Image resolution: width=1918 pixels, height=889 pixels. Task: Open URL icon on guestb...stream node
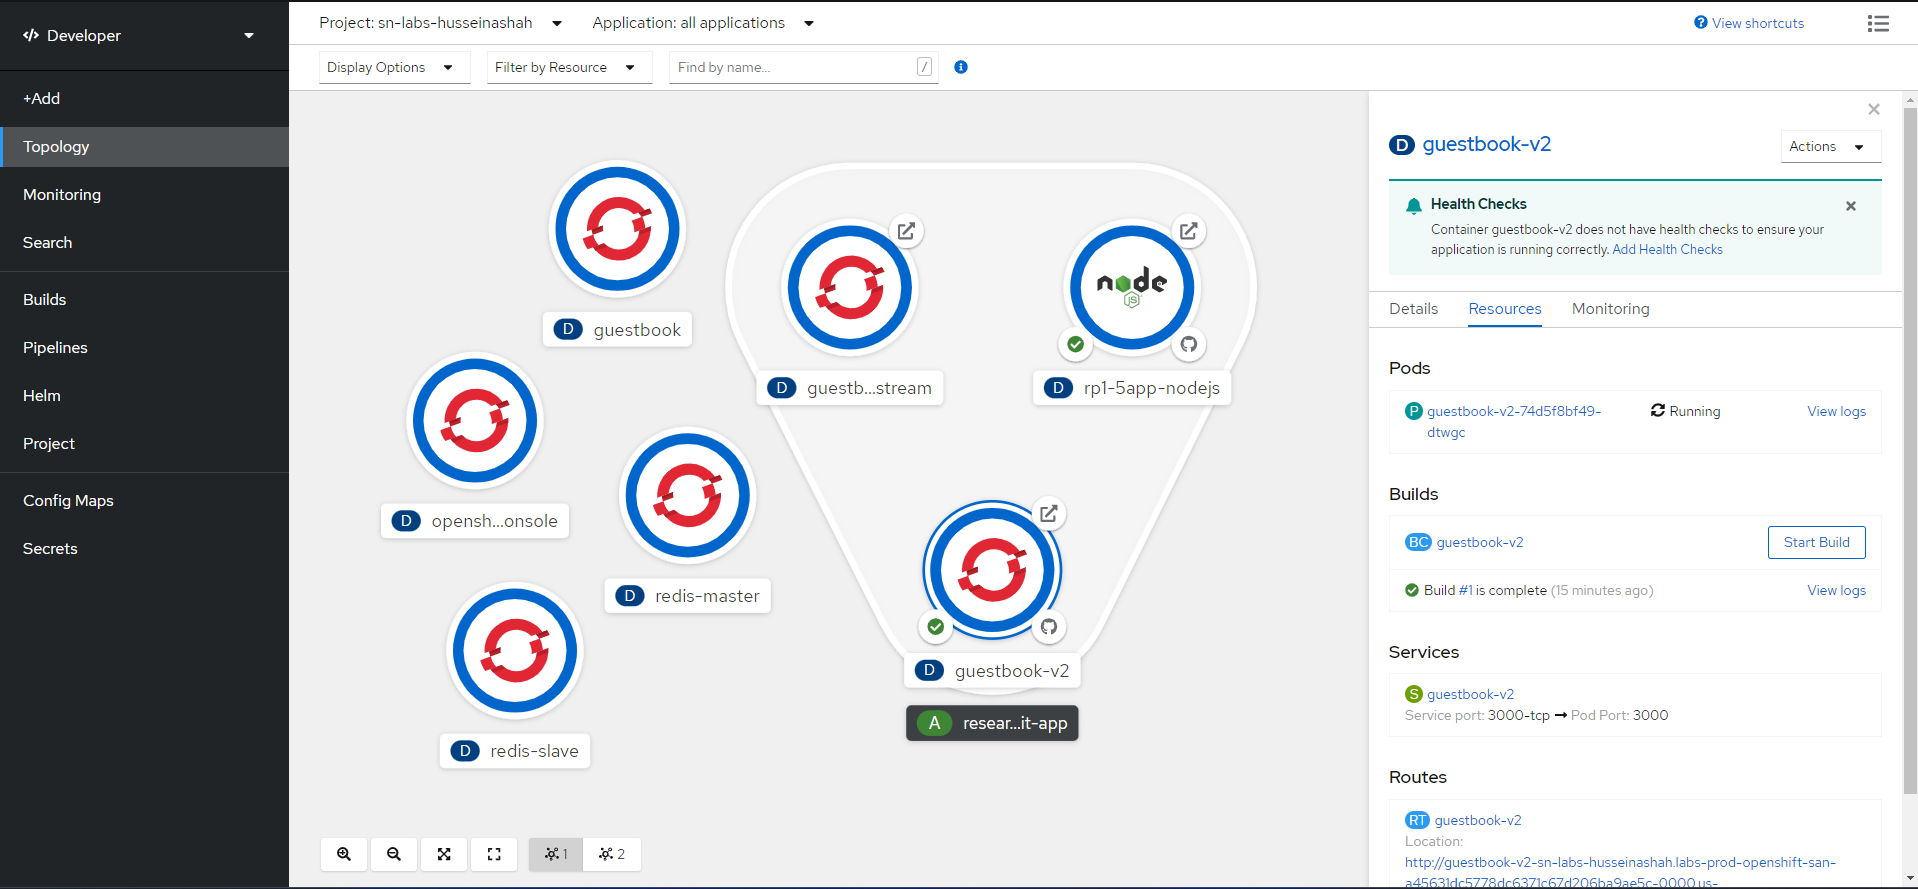pyautogui.click(x=906, y=231)
